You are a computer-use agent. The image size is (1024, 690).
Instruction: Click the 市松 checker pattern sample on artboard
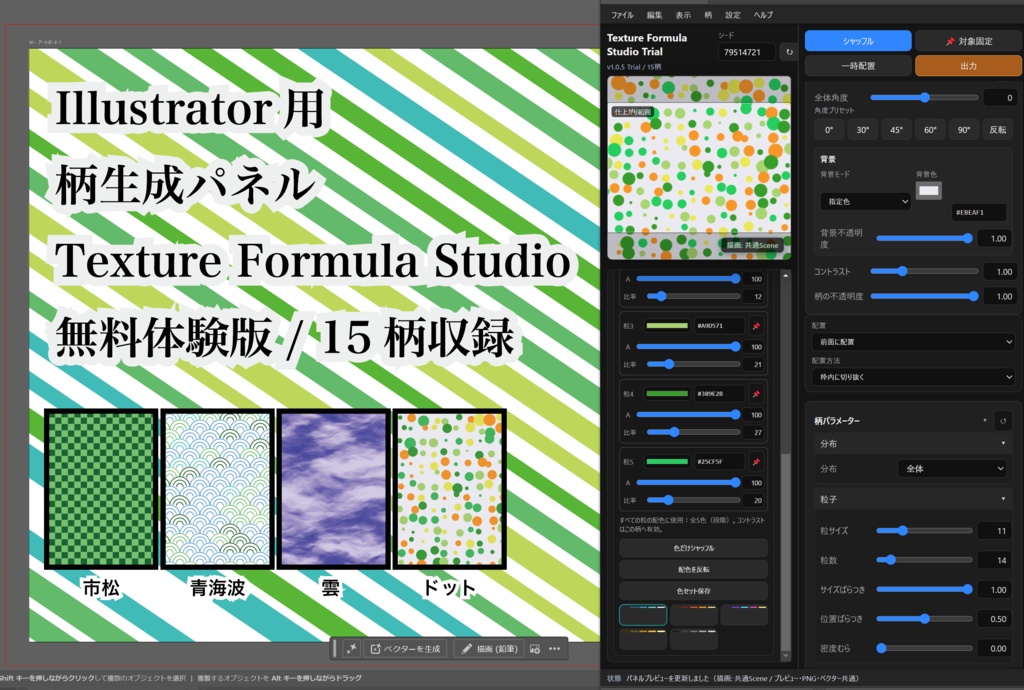[101, 489]
